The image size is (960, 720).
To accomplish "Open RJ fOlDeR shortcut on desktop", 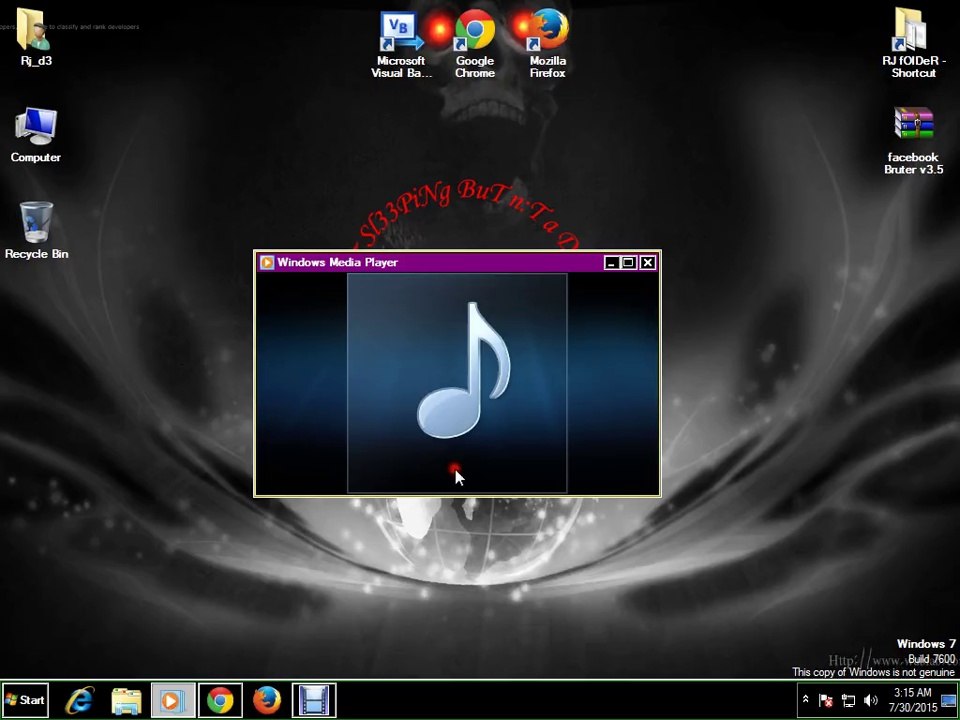I will (x=913, y=43).
